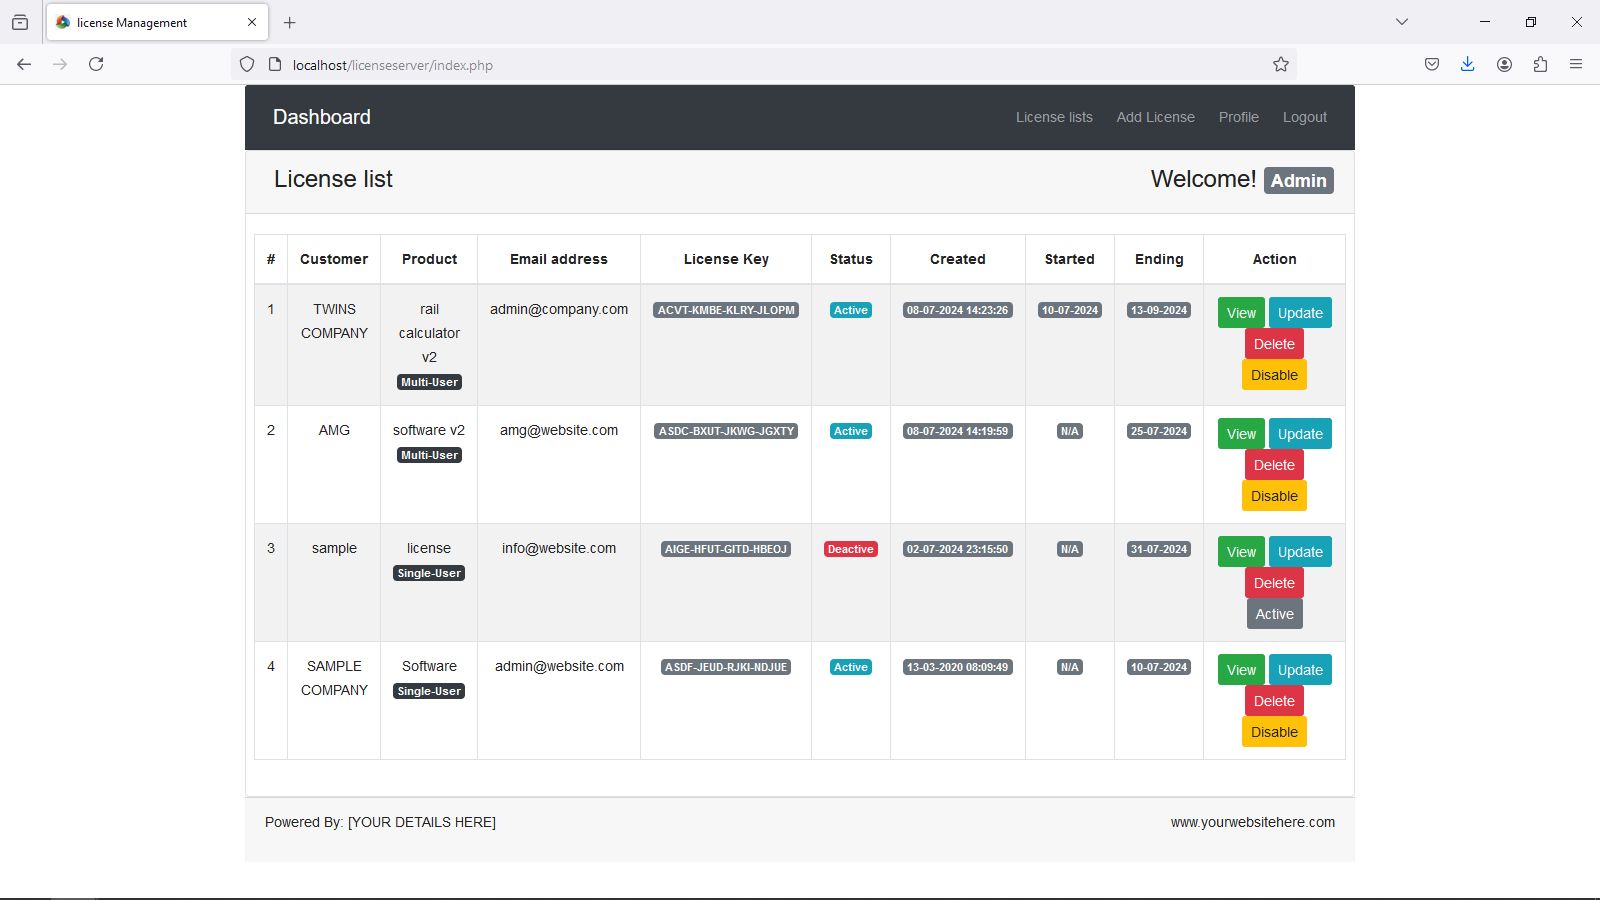The width and height of the screenshot is (1600, 900).
Task: Click the www.yourwebsitehere.com footer text
Action: point(1253,822)
